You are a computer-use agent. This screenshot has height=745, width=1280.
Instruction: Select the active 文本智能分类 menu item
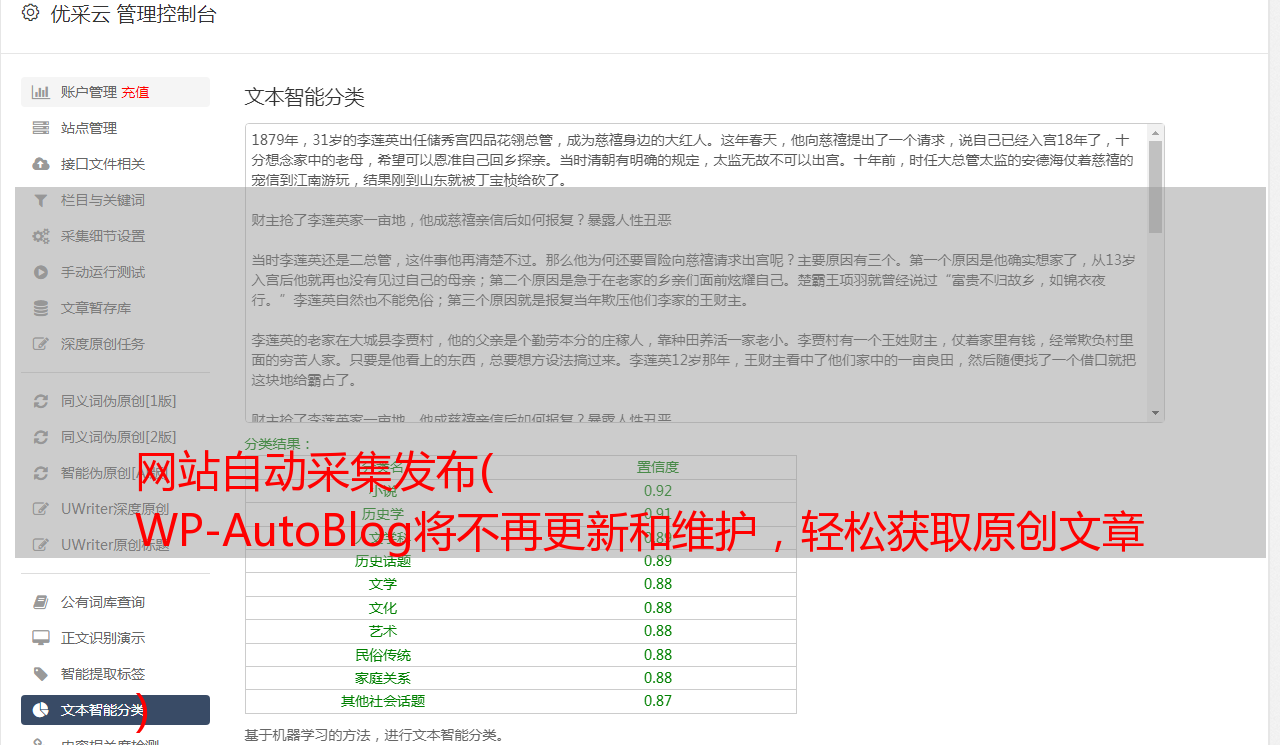(x=115, y=710)
